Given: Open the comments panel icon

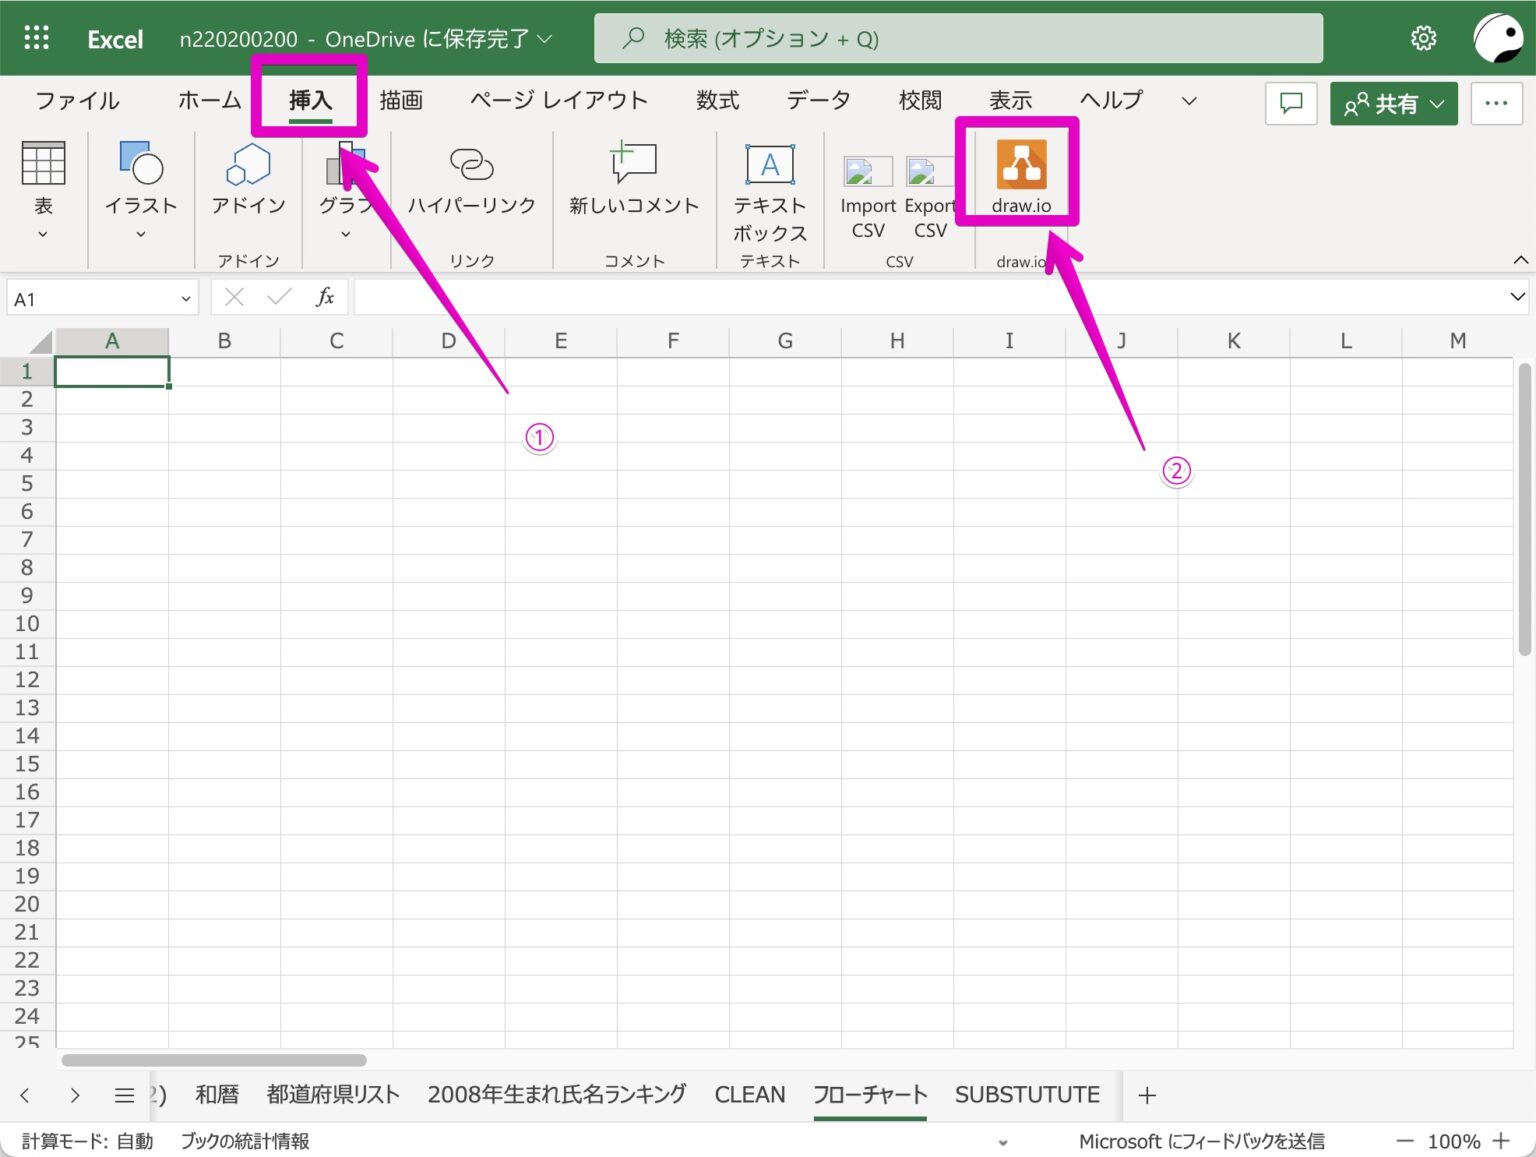Looking at the screenshot, I should coord(1290,103).
